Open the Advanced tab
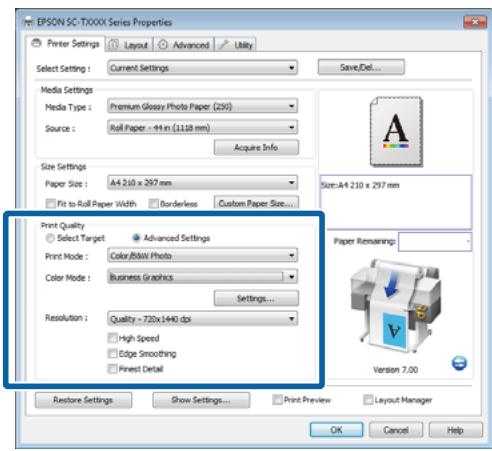The width and height of the screenshot is (492, 451). point(184,45)
